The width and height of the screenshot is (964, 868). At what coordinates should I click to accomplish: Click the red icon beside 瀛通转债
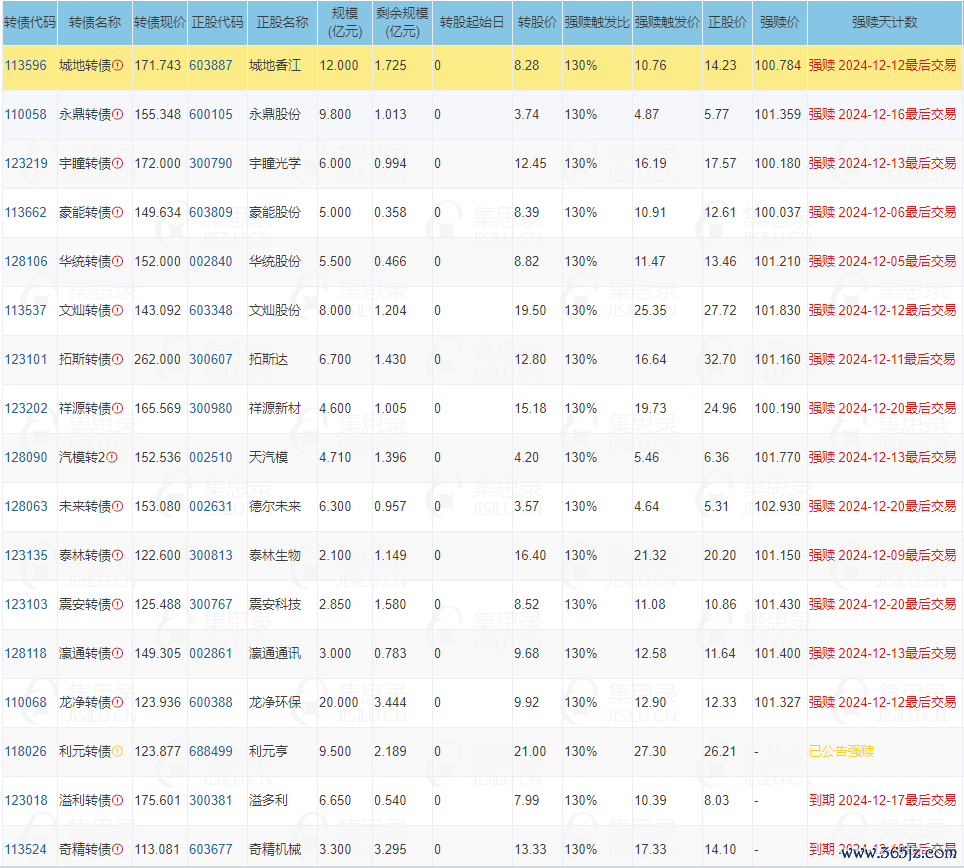click(x=117, y=653)
